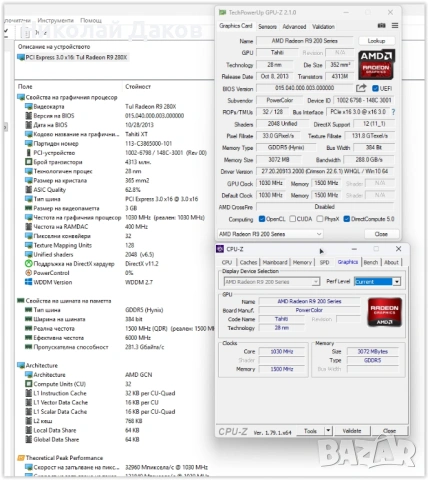Switch to the Advanced tab in GPU-Z
The width and height of the screenshot is (428, 480).
click(294, 27)
